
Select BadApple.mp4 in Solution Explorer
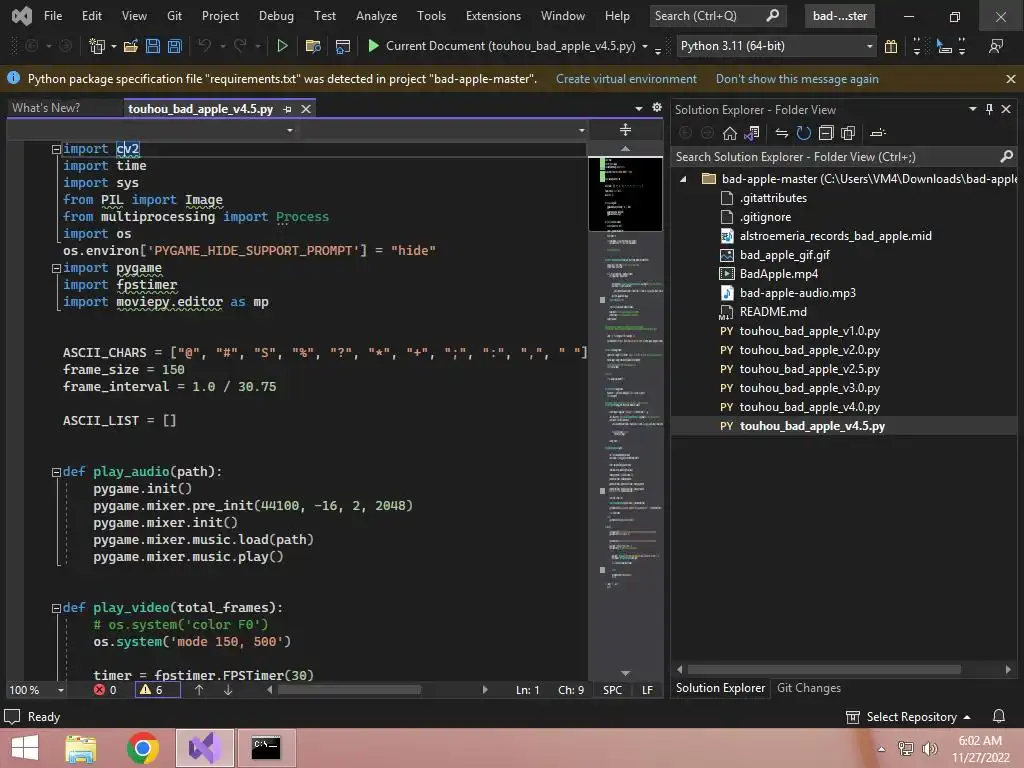pos(778,274)
